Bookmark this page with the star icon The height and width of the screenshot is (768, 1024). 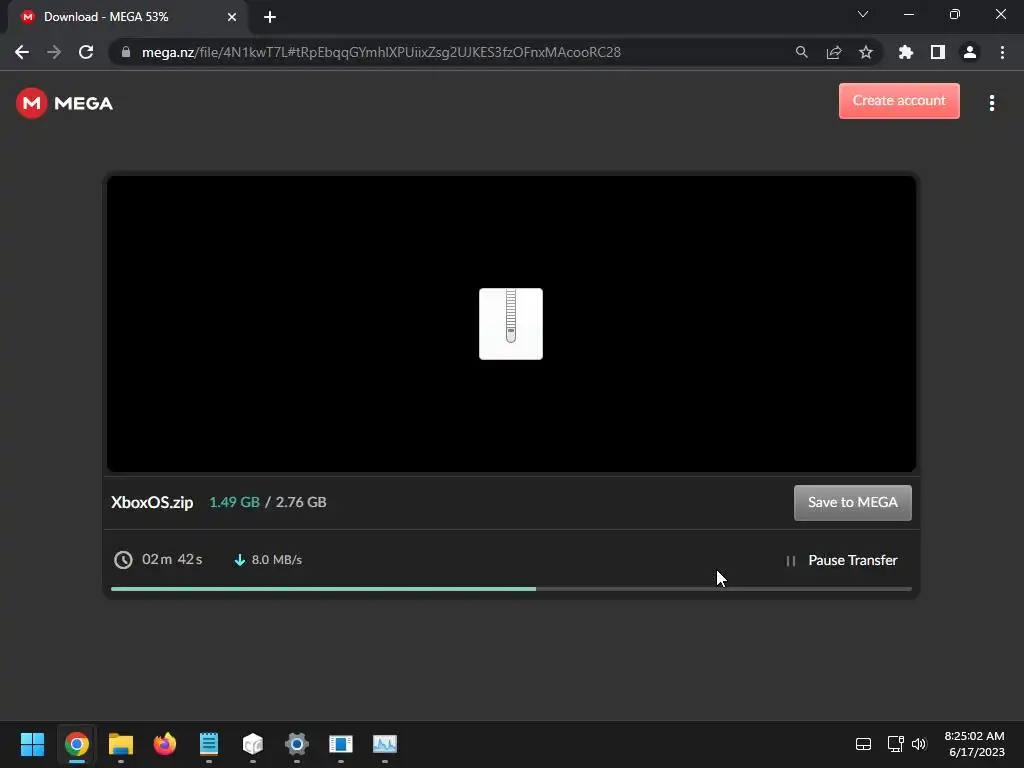(x=865, y=52)
